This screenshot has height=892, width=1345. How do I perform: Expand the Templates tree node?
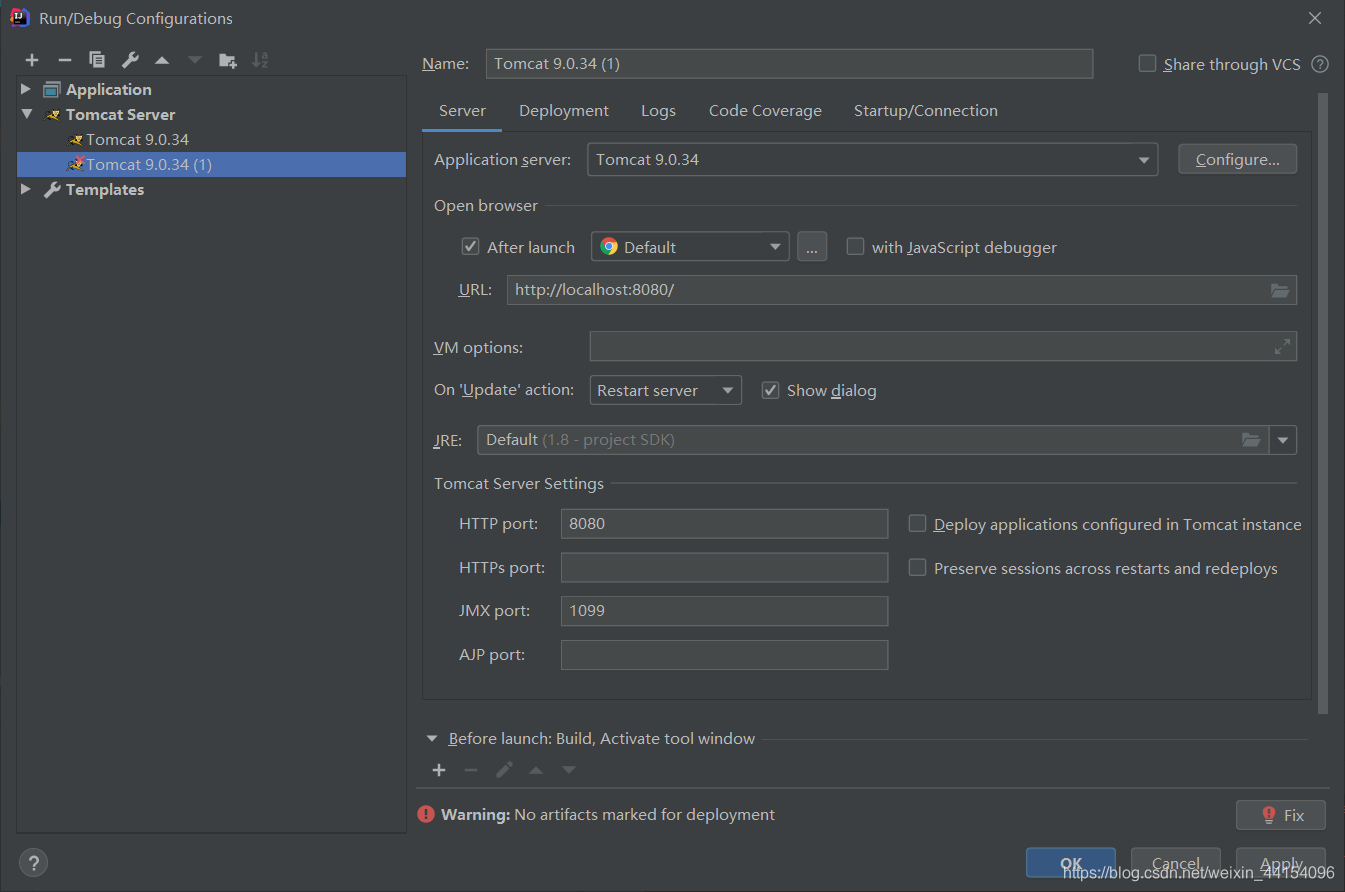click(x=26, y=189)
